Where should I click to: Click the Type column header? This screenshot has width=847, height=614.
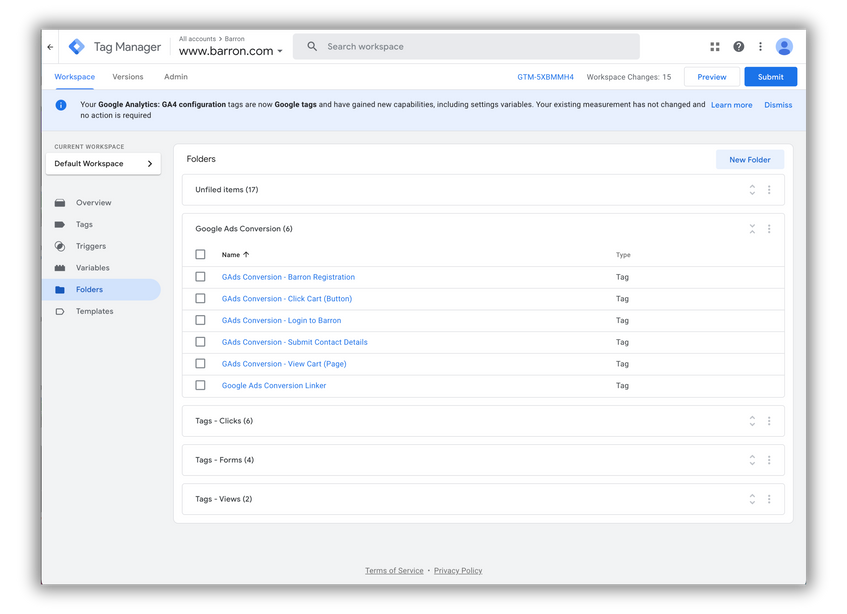click(623, 255)
